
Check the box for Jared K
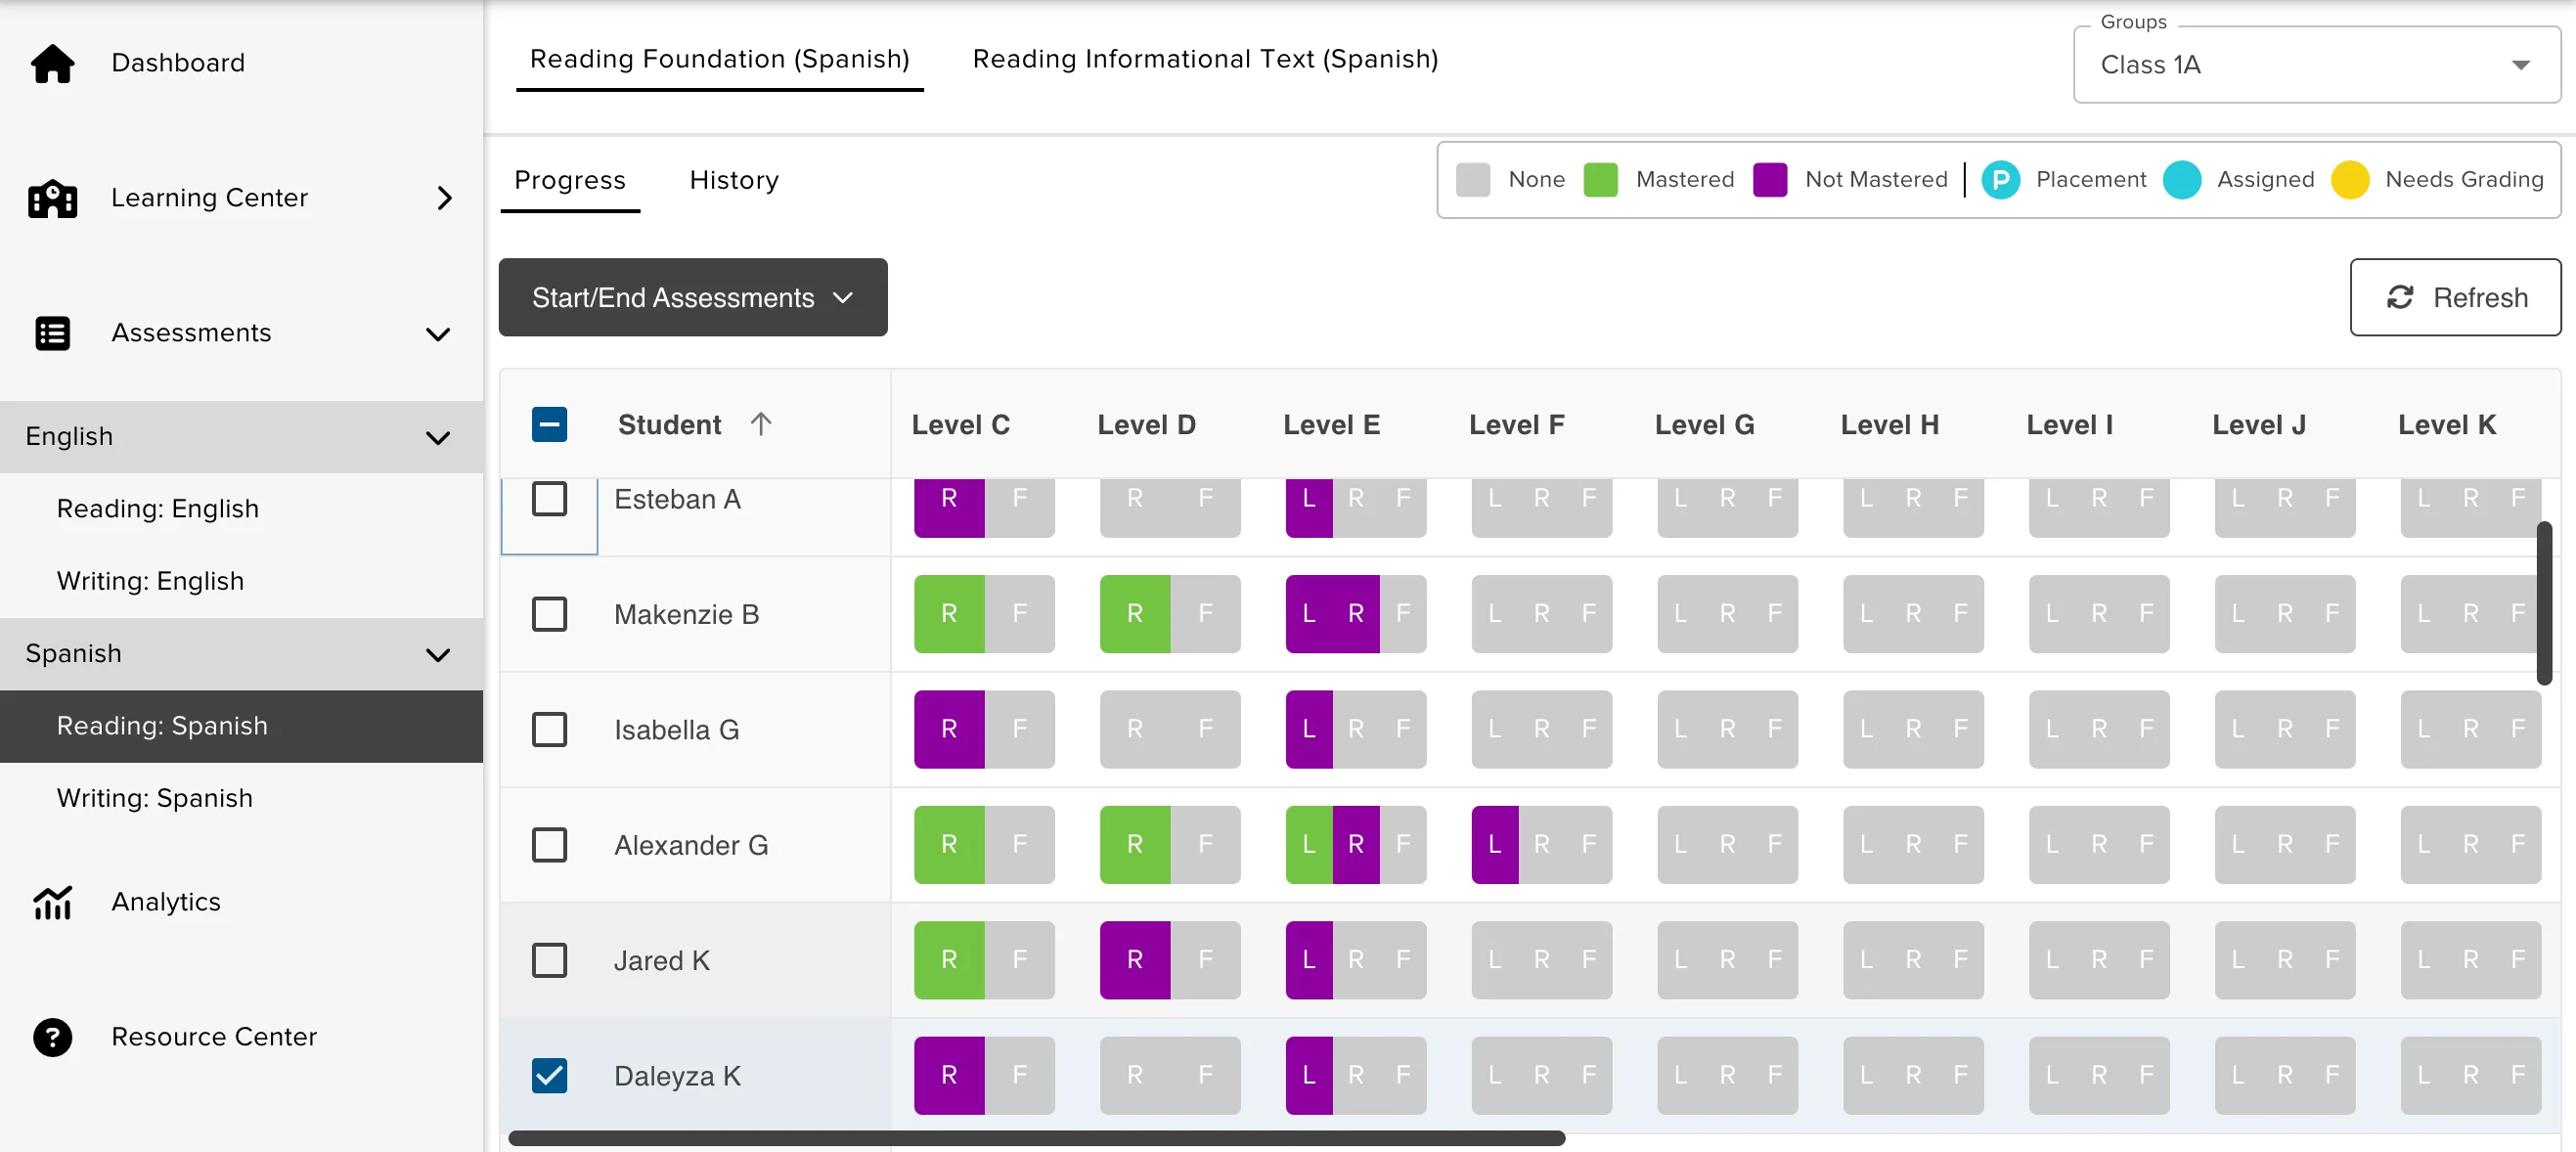pos(549,960)
